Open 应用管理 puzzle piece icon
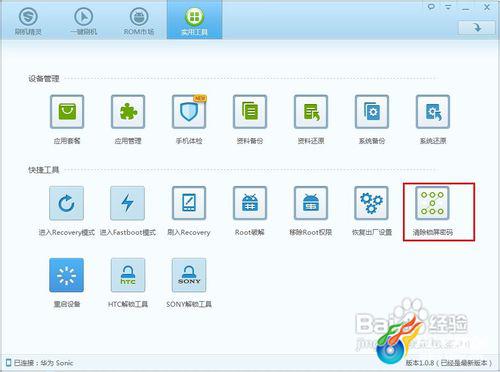500x372 pixels. (x=128, y=112)
